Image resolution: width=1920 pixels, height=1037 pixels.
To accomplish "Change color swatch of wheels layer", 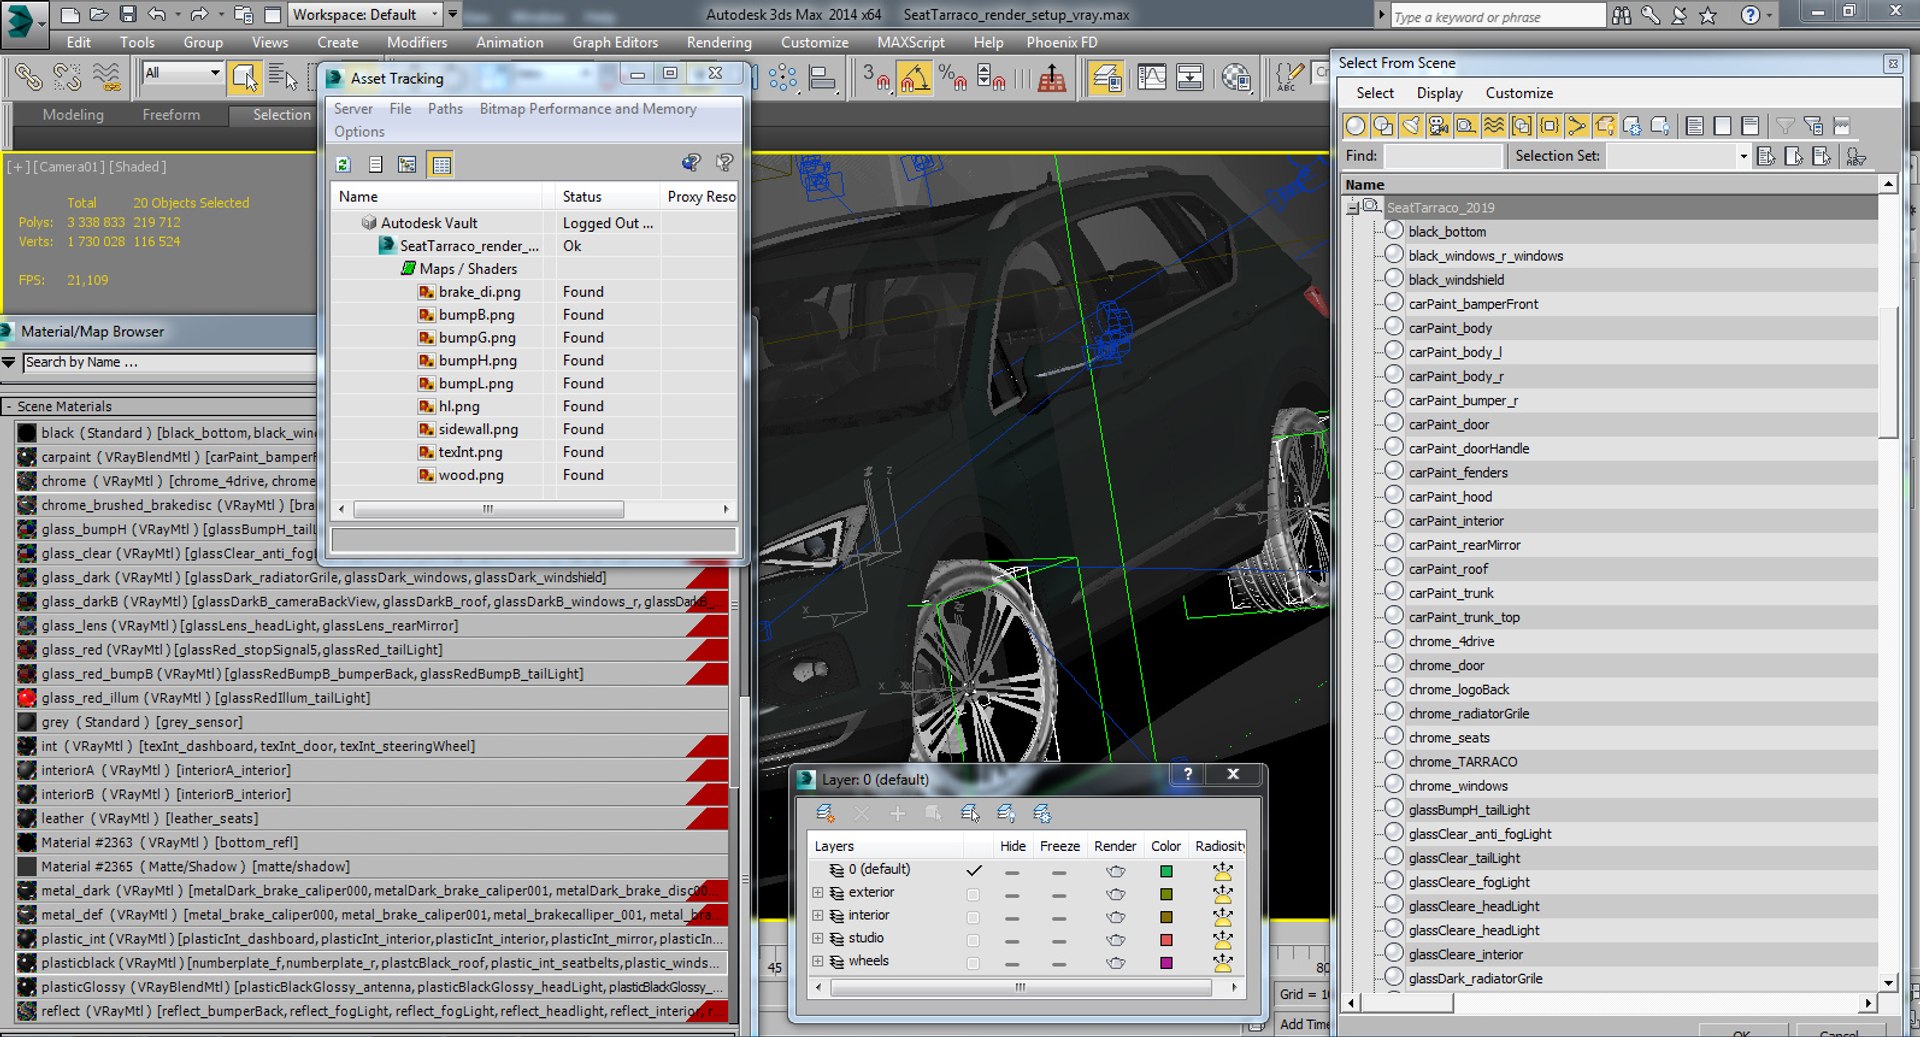I will 1166,963.
